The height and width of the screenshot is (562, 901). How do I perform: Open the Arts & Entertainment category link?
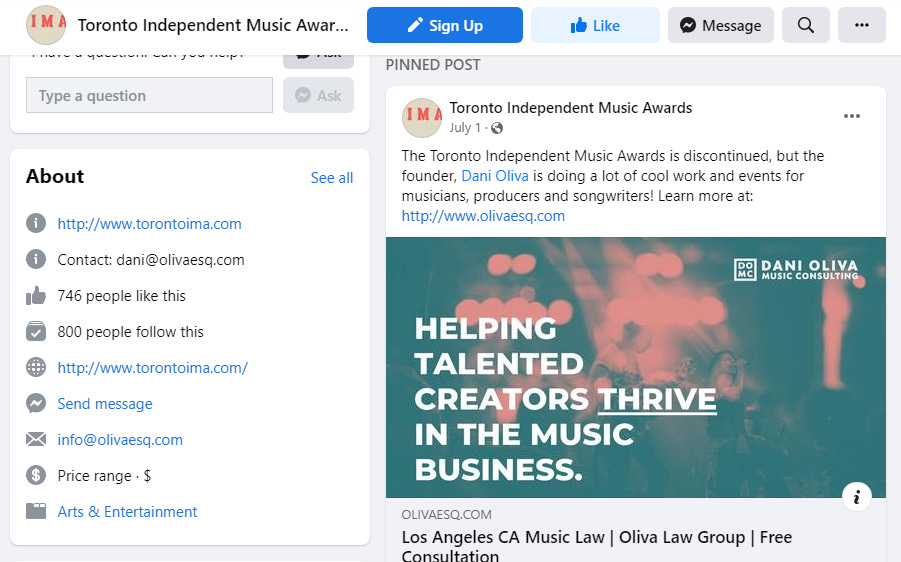(x=127, y=512)
